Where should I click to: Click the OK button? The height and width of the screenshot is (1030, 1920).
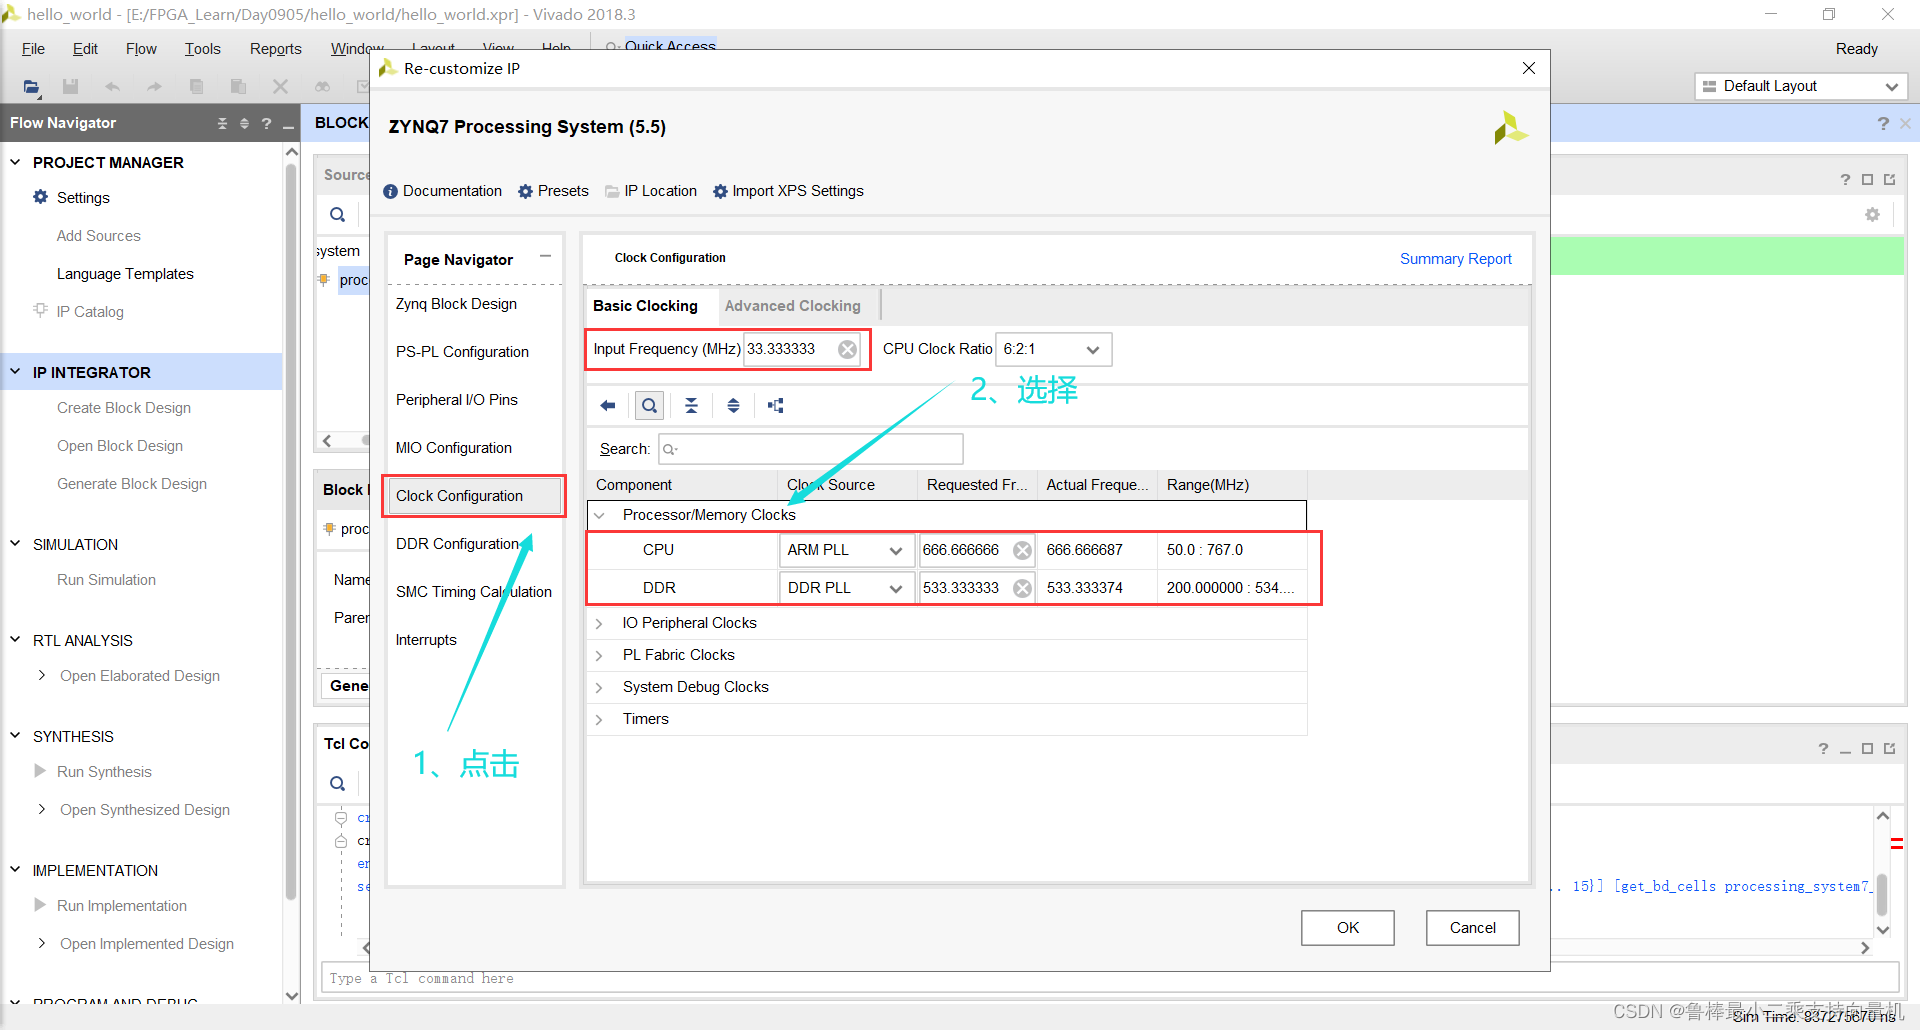click(x=1347, y=928)
